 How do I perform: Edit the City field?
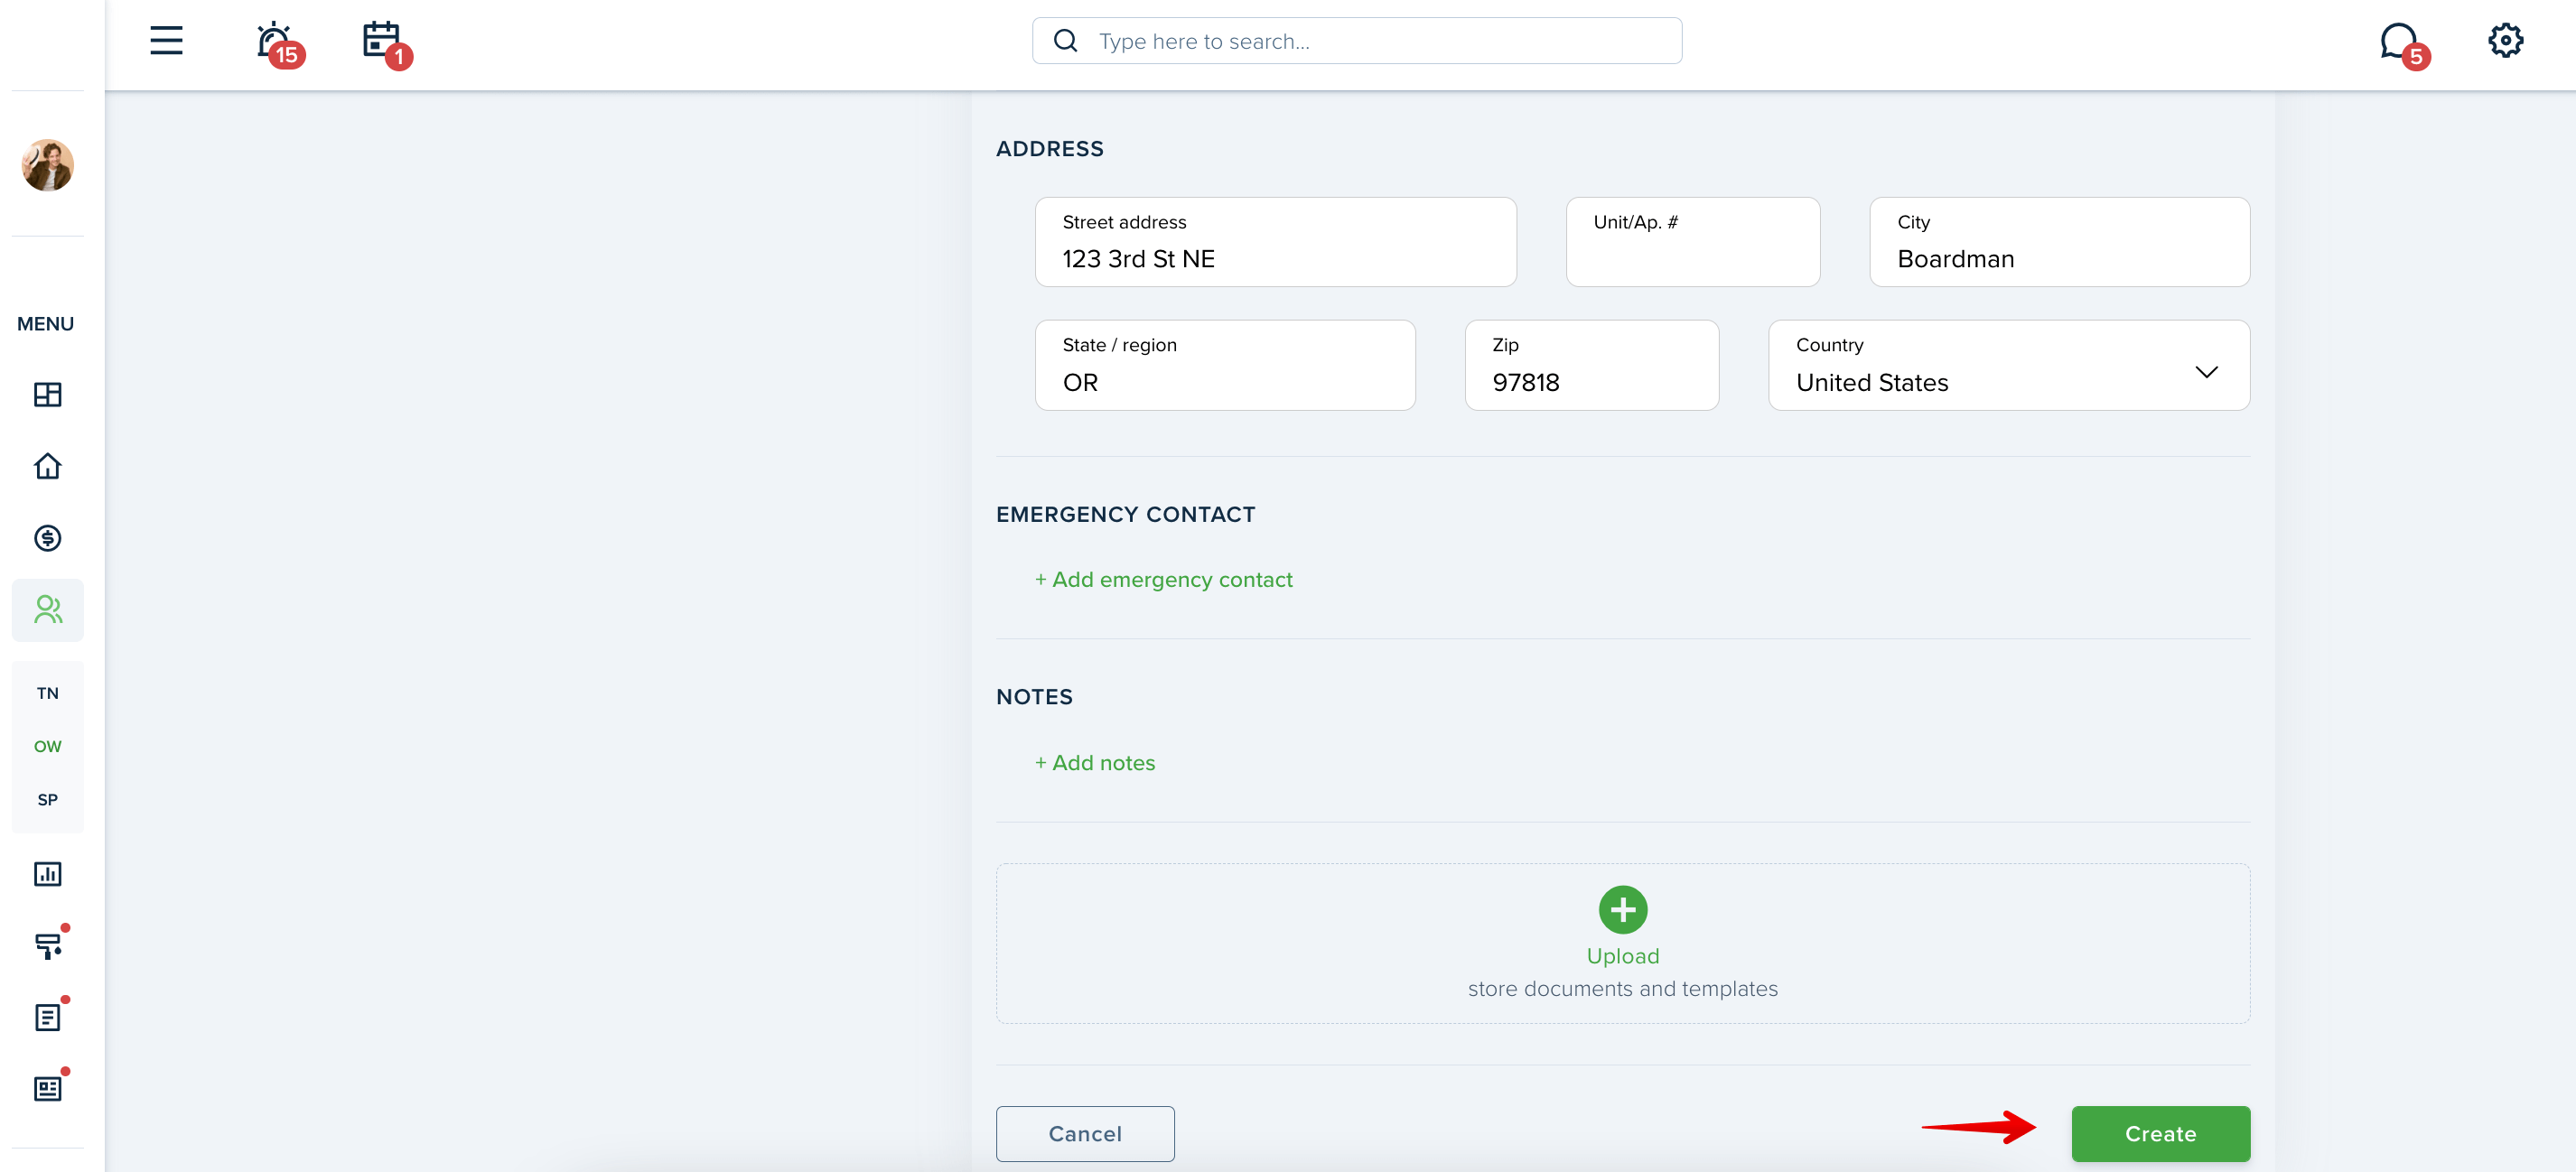pyautogui.click(x=2060, y=242)
